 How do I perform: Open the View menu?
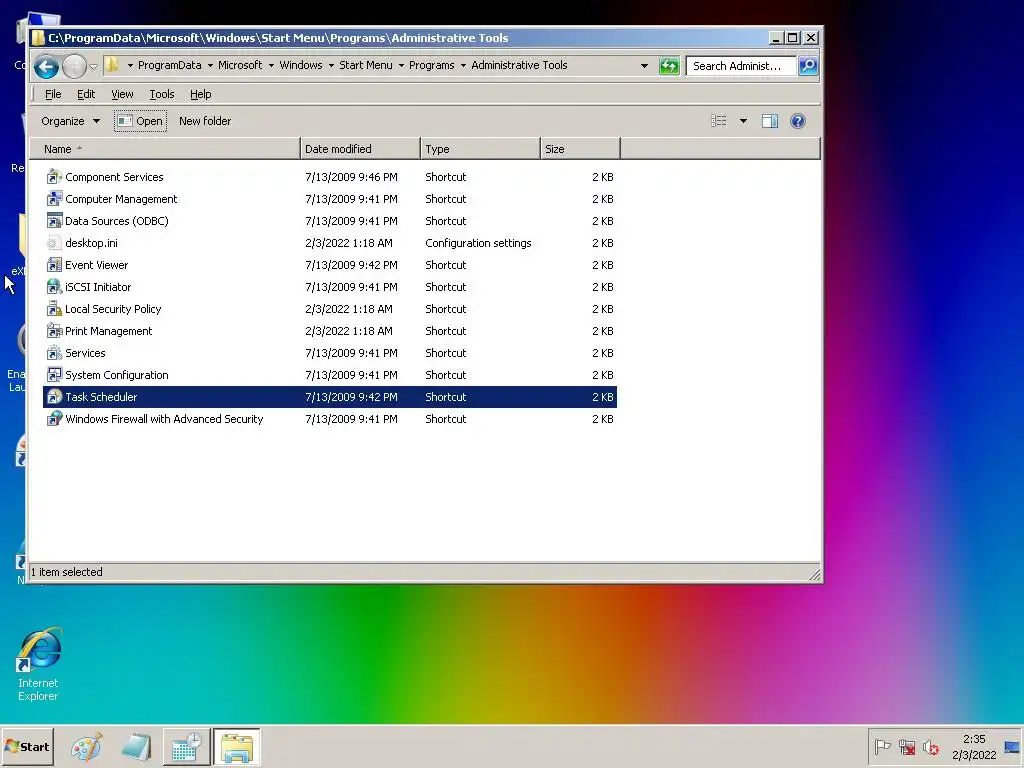122,94
